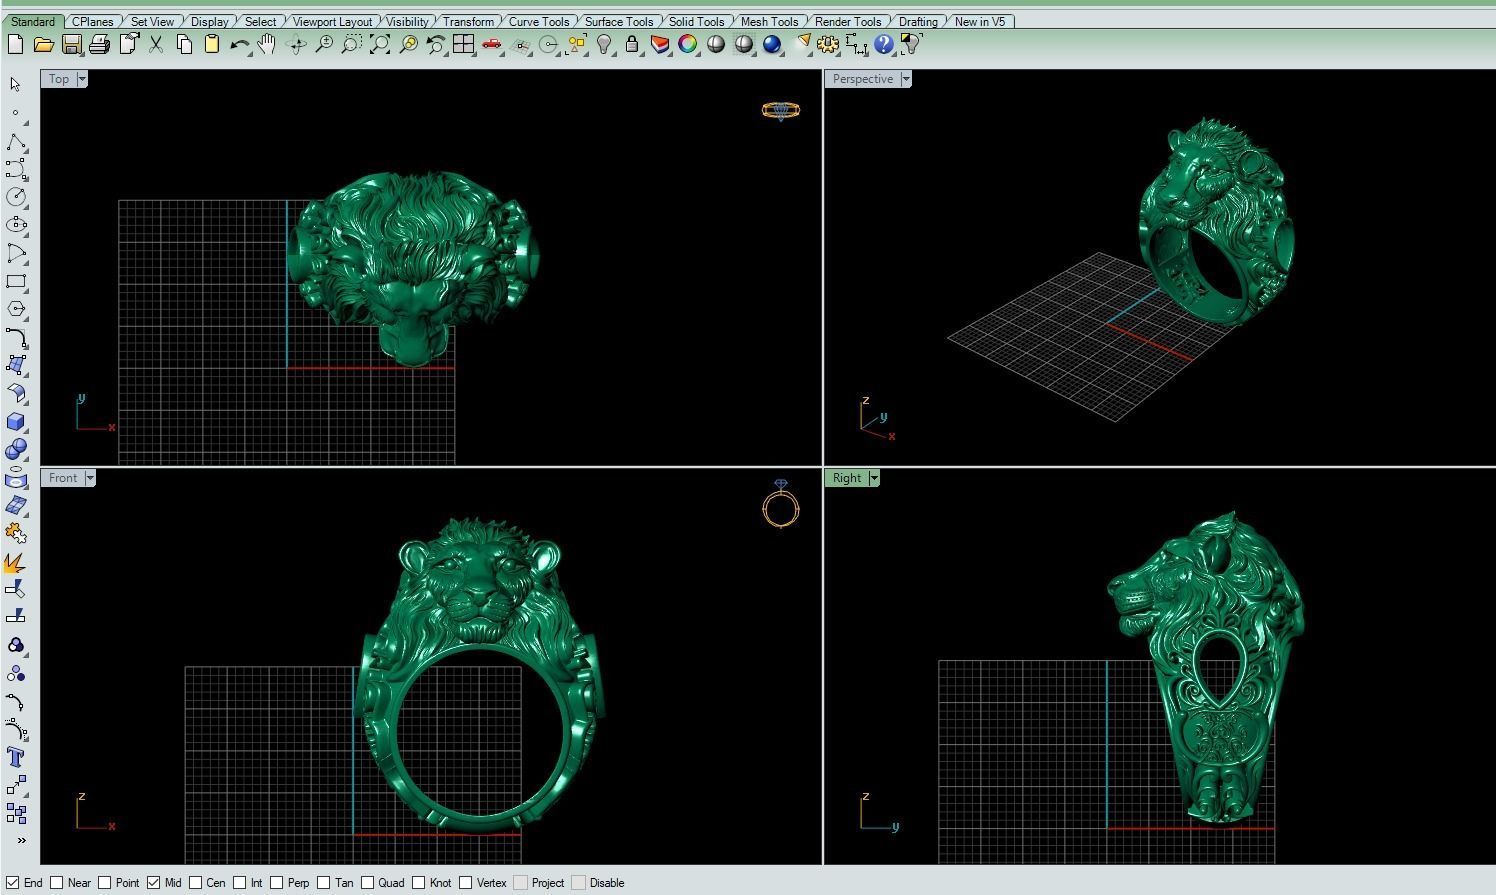Enable the Tan osnap checkbox
The image size is (1496, 895).
[x=324, y=883]
